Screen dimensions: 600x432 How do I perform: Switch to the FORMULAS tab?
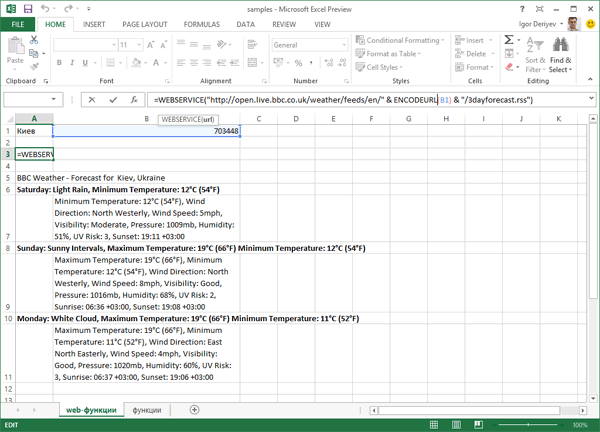point(202,24)
